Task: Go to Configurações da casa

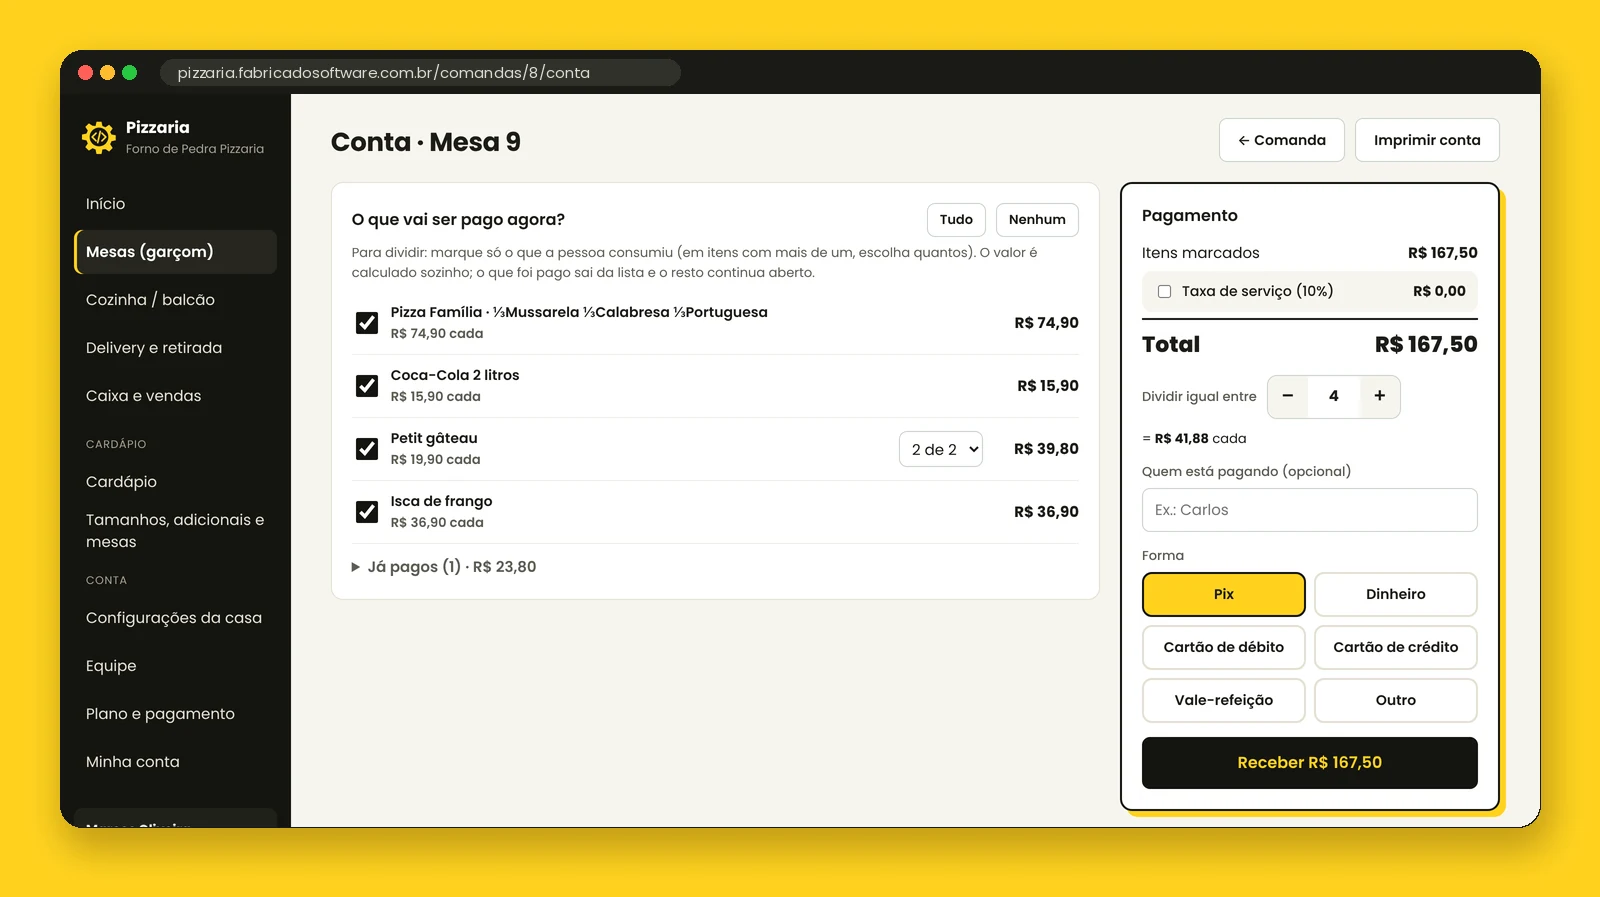Action: (175, 618)
